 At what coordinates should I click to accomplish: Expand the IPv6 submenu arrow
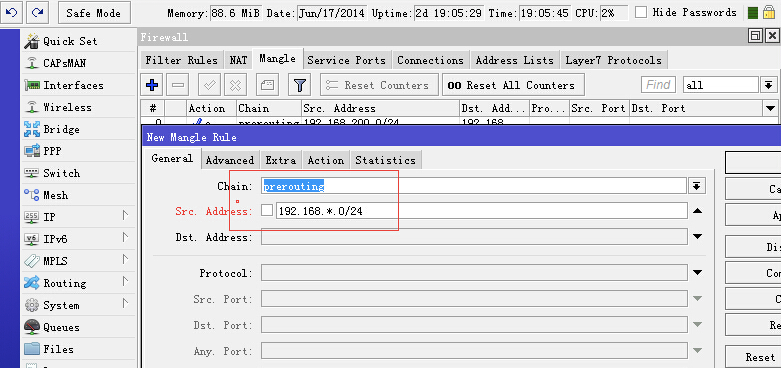pos(125,238)
